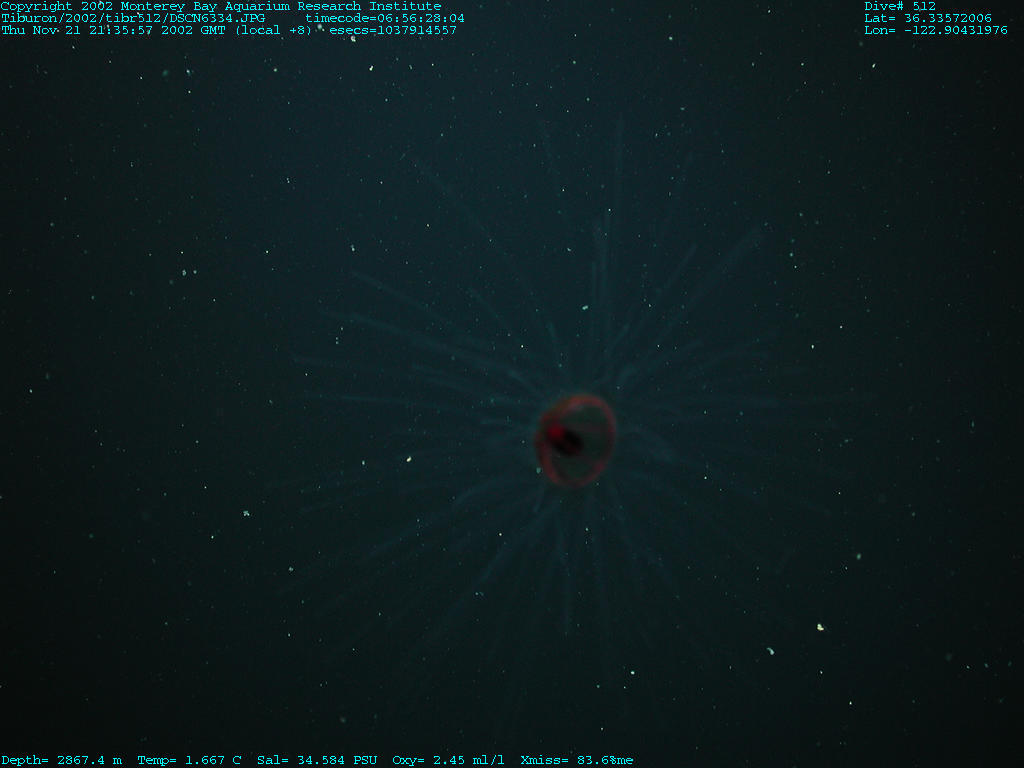The width and height of the screenshot is (1024, 768).
Task: Click the Oxy= 2.45 ml/l reading
Action: click(x=448, y=760)
